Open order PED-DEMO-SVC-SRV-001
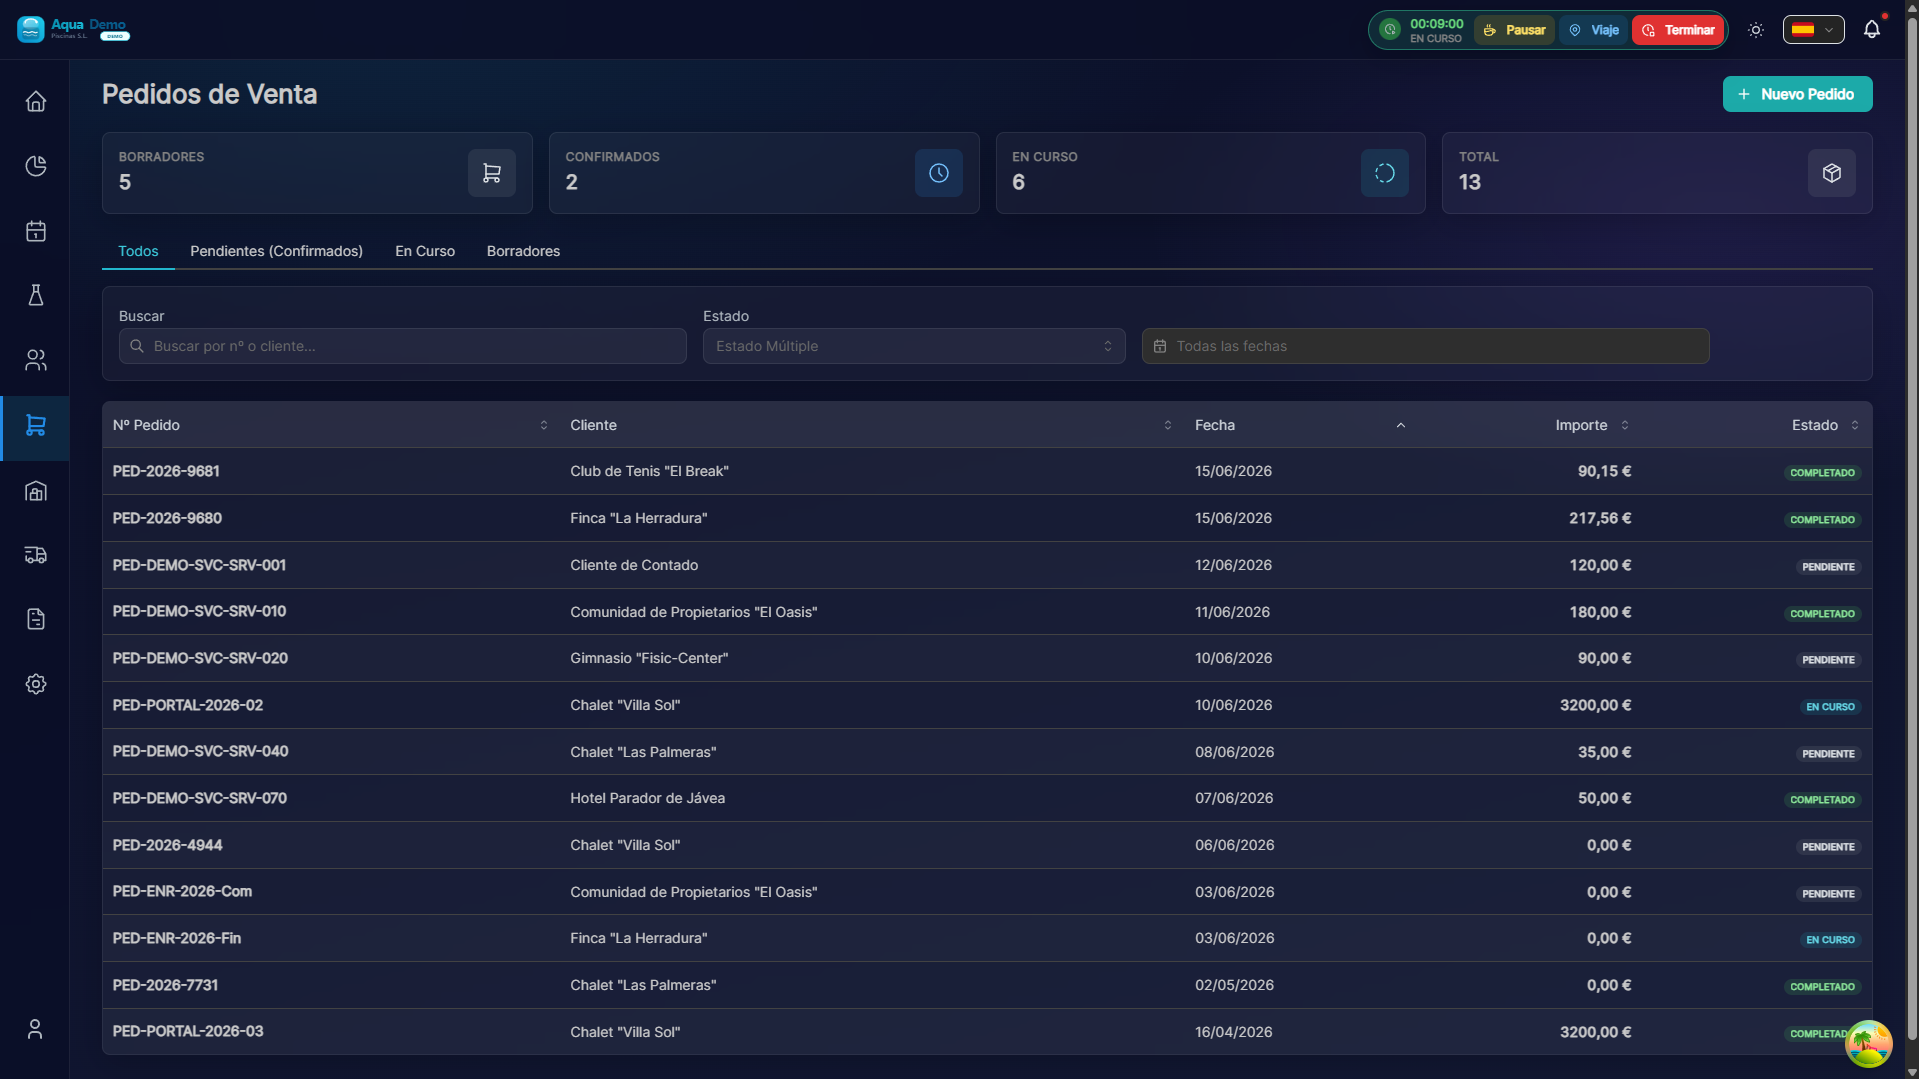The height and width of the screenshot is (1079, 1919). pyautogui.click(x=199, y=565)
